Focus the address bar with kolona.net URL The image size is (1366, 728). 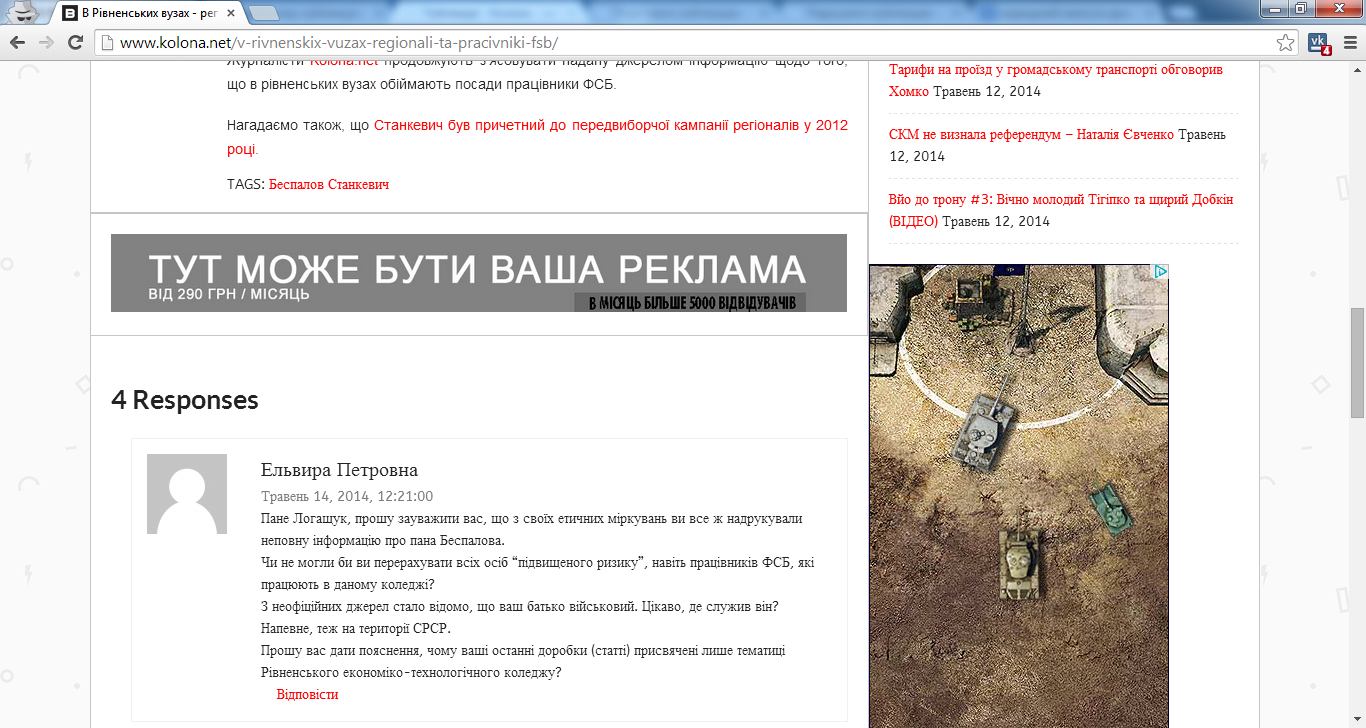698,43
